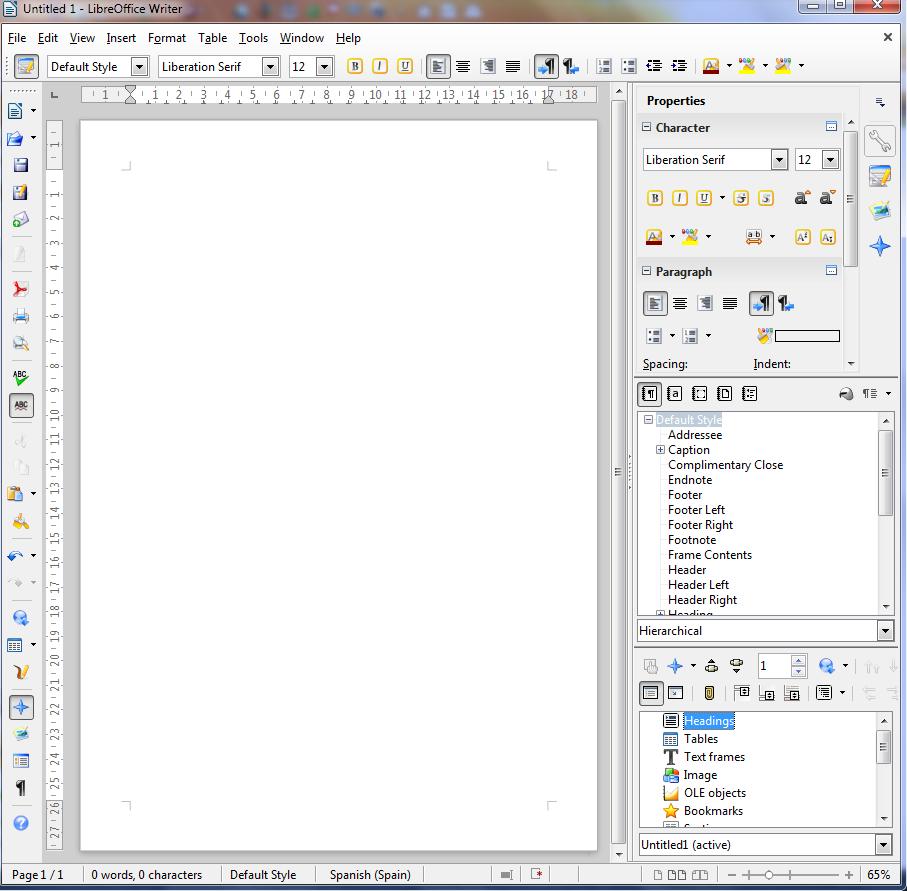Open the Default Style paragraph style dropdown

tap(139, 67)
